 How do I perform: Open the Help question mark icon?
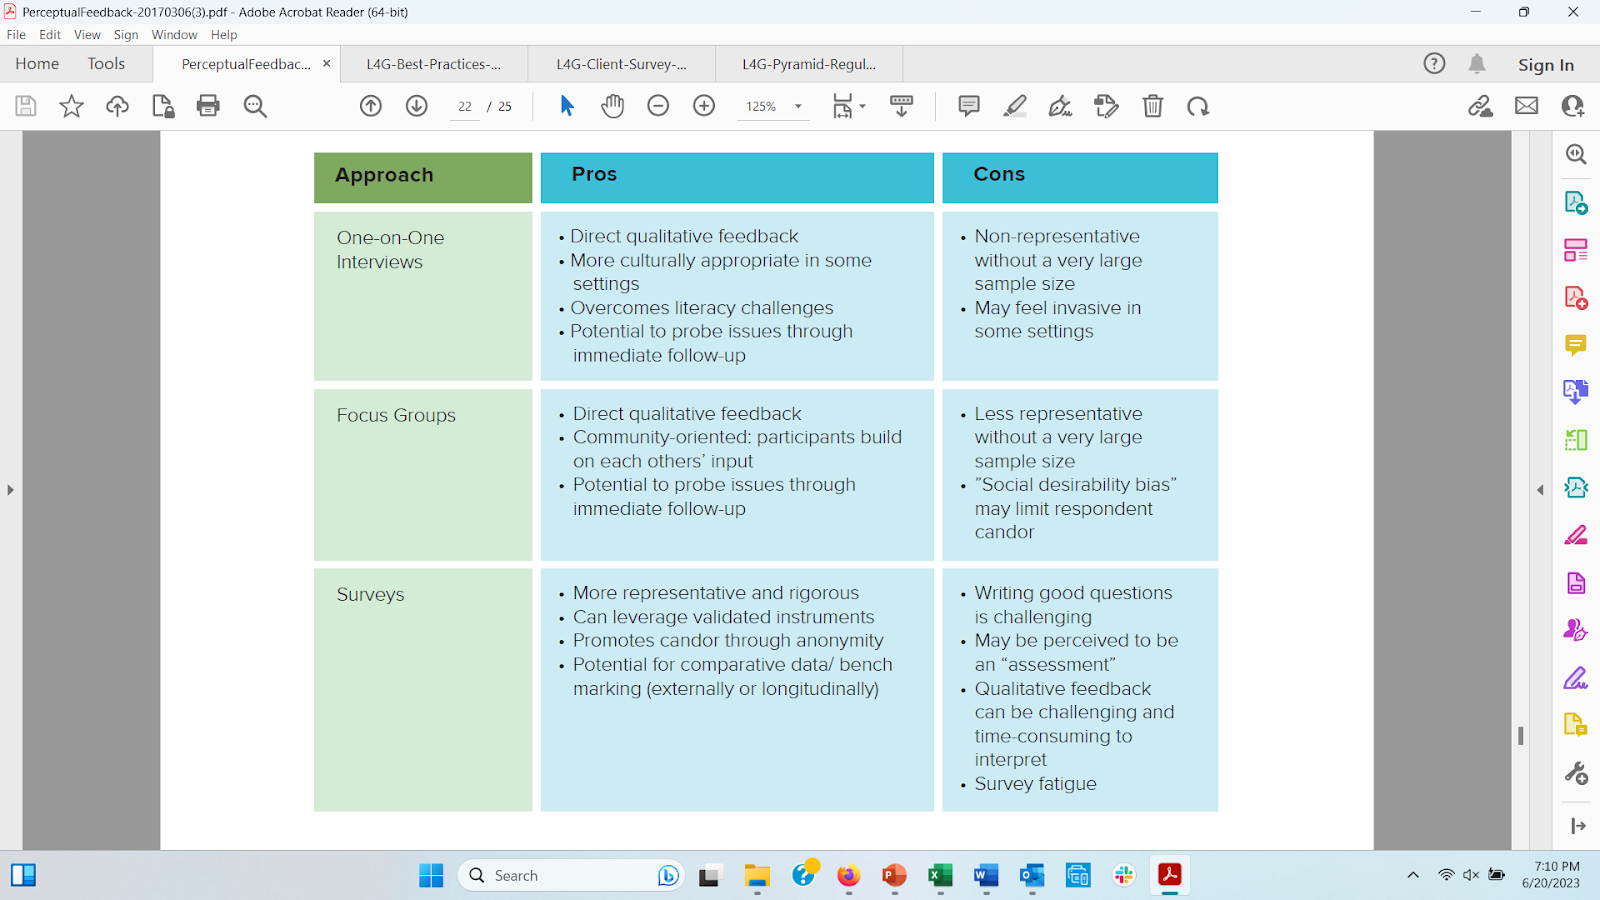click(1434, 64)
